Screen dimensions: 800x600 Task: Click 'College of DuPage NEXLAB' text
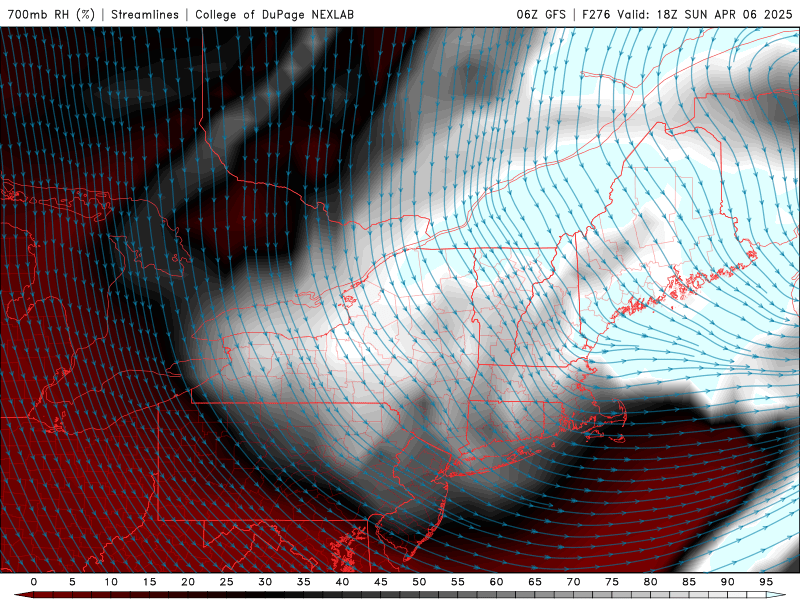pos(274,14)
